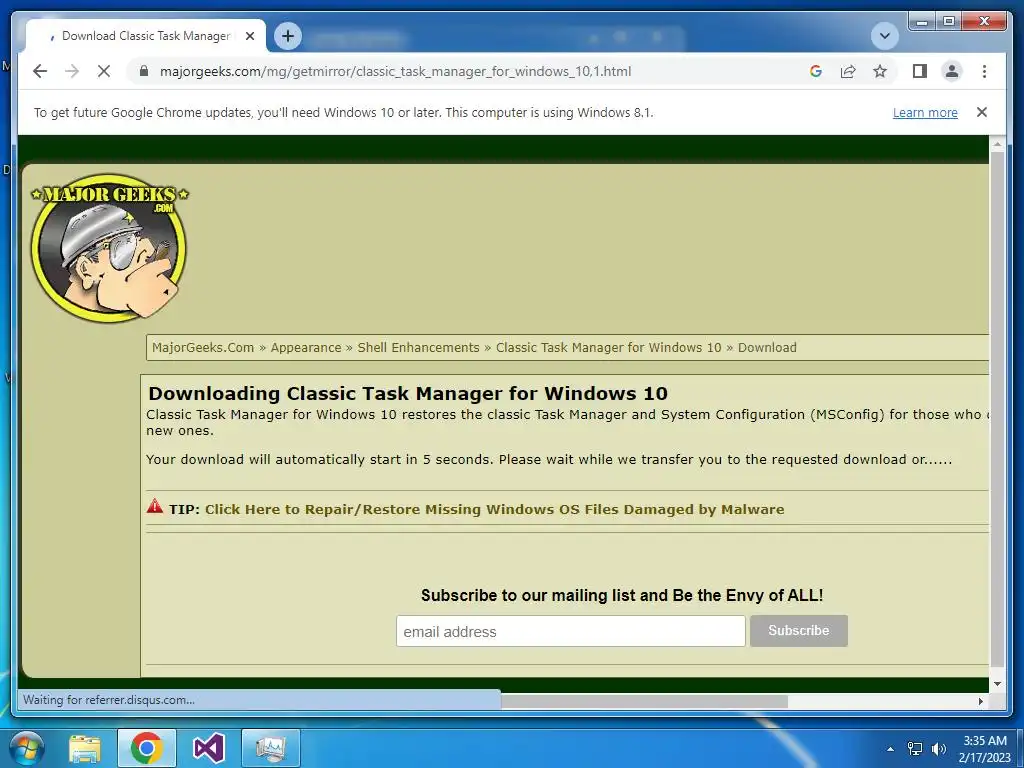Open the monitor app in taskbar
1024x768 pixels.
tap(270, 748)
